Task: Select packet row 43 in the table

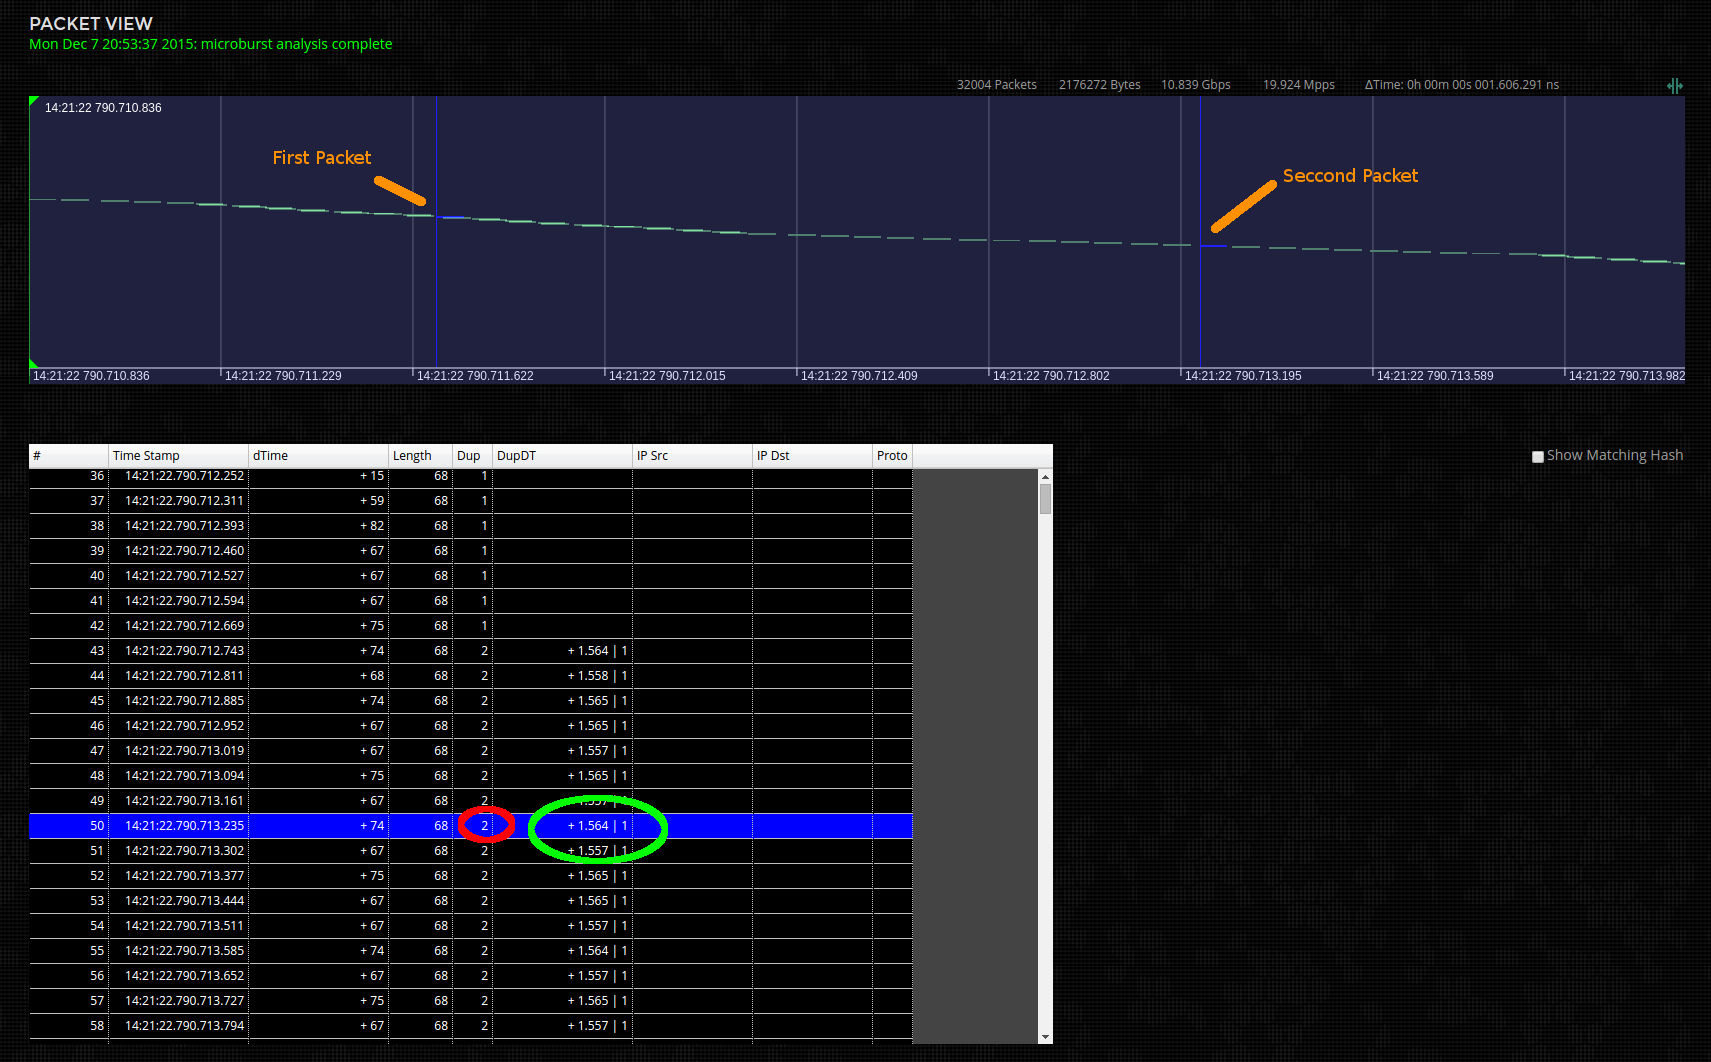Action: pyautogui.click(x=300, y=651)
